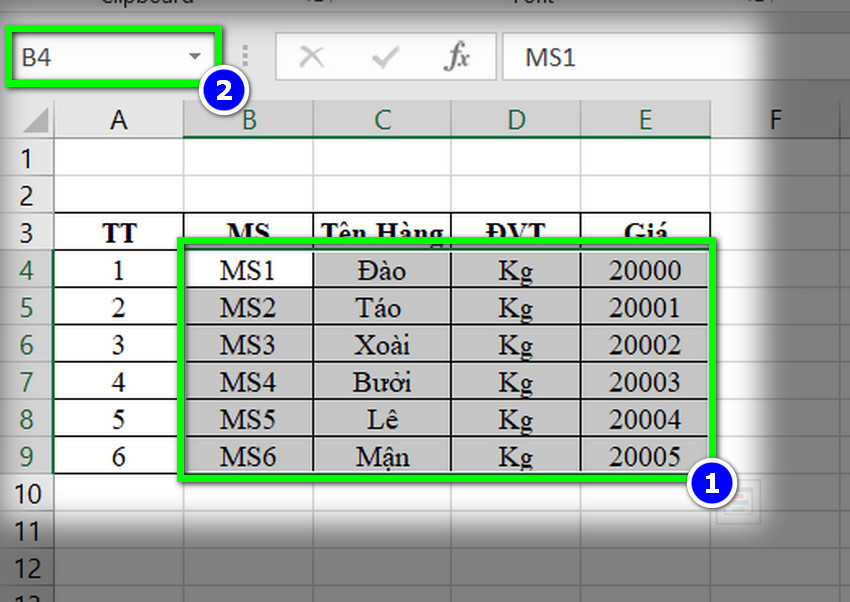The image size is (850, 602).
Task: Select the price cell 20004
Action: tap(645, 419)
